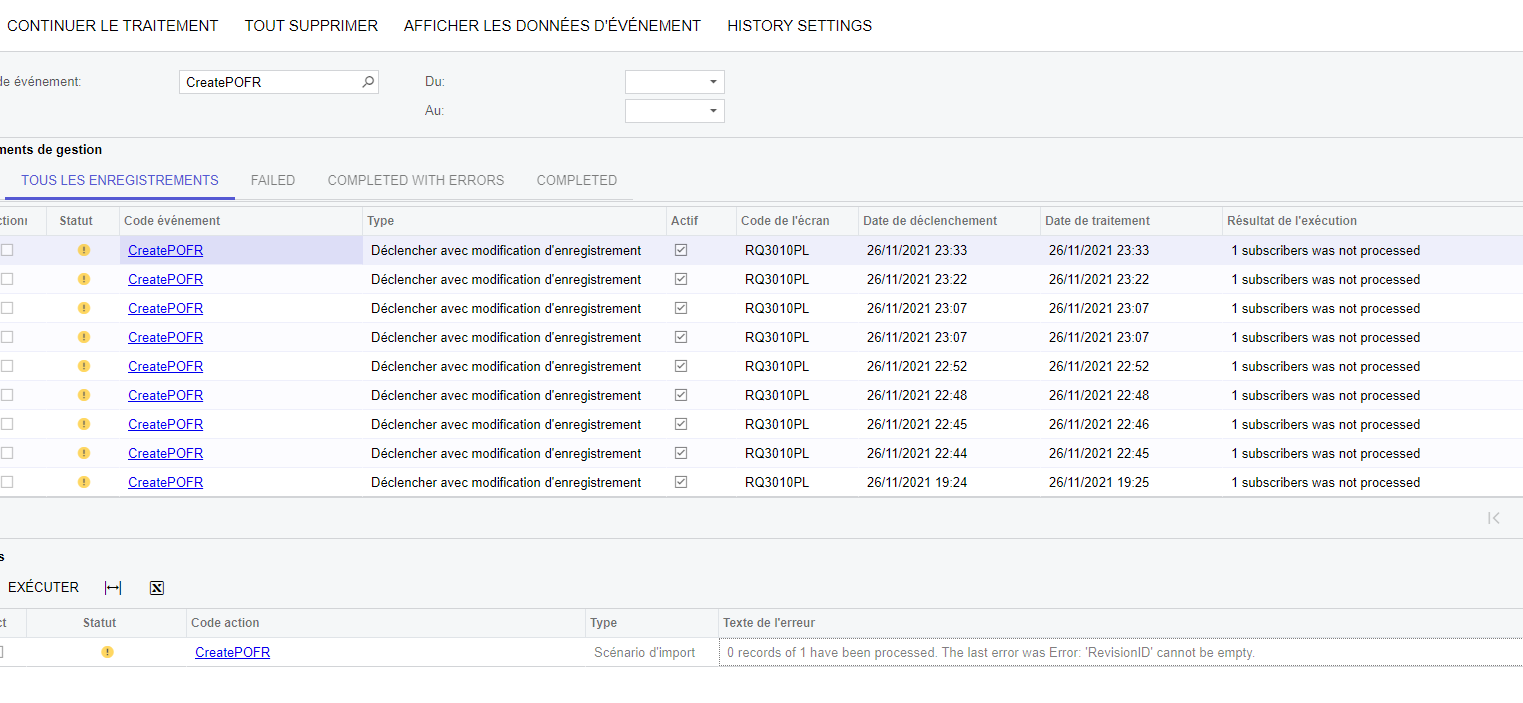Screen dimensions: 1523x703
Task: Toggle the Actif checkbox in the 23:22 row
Action: click(x=681, y=279)
